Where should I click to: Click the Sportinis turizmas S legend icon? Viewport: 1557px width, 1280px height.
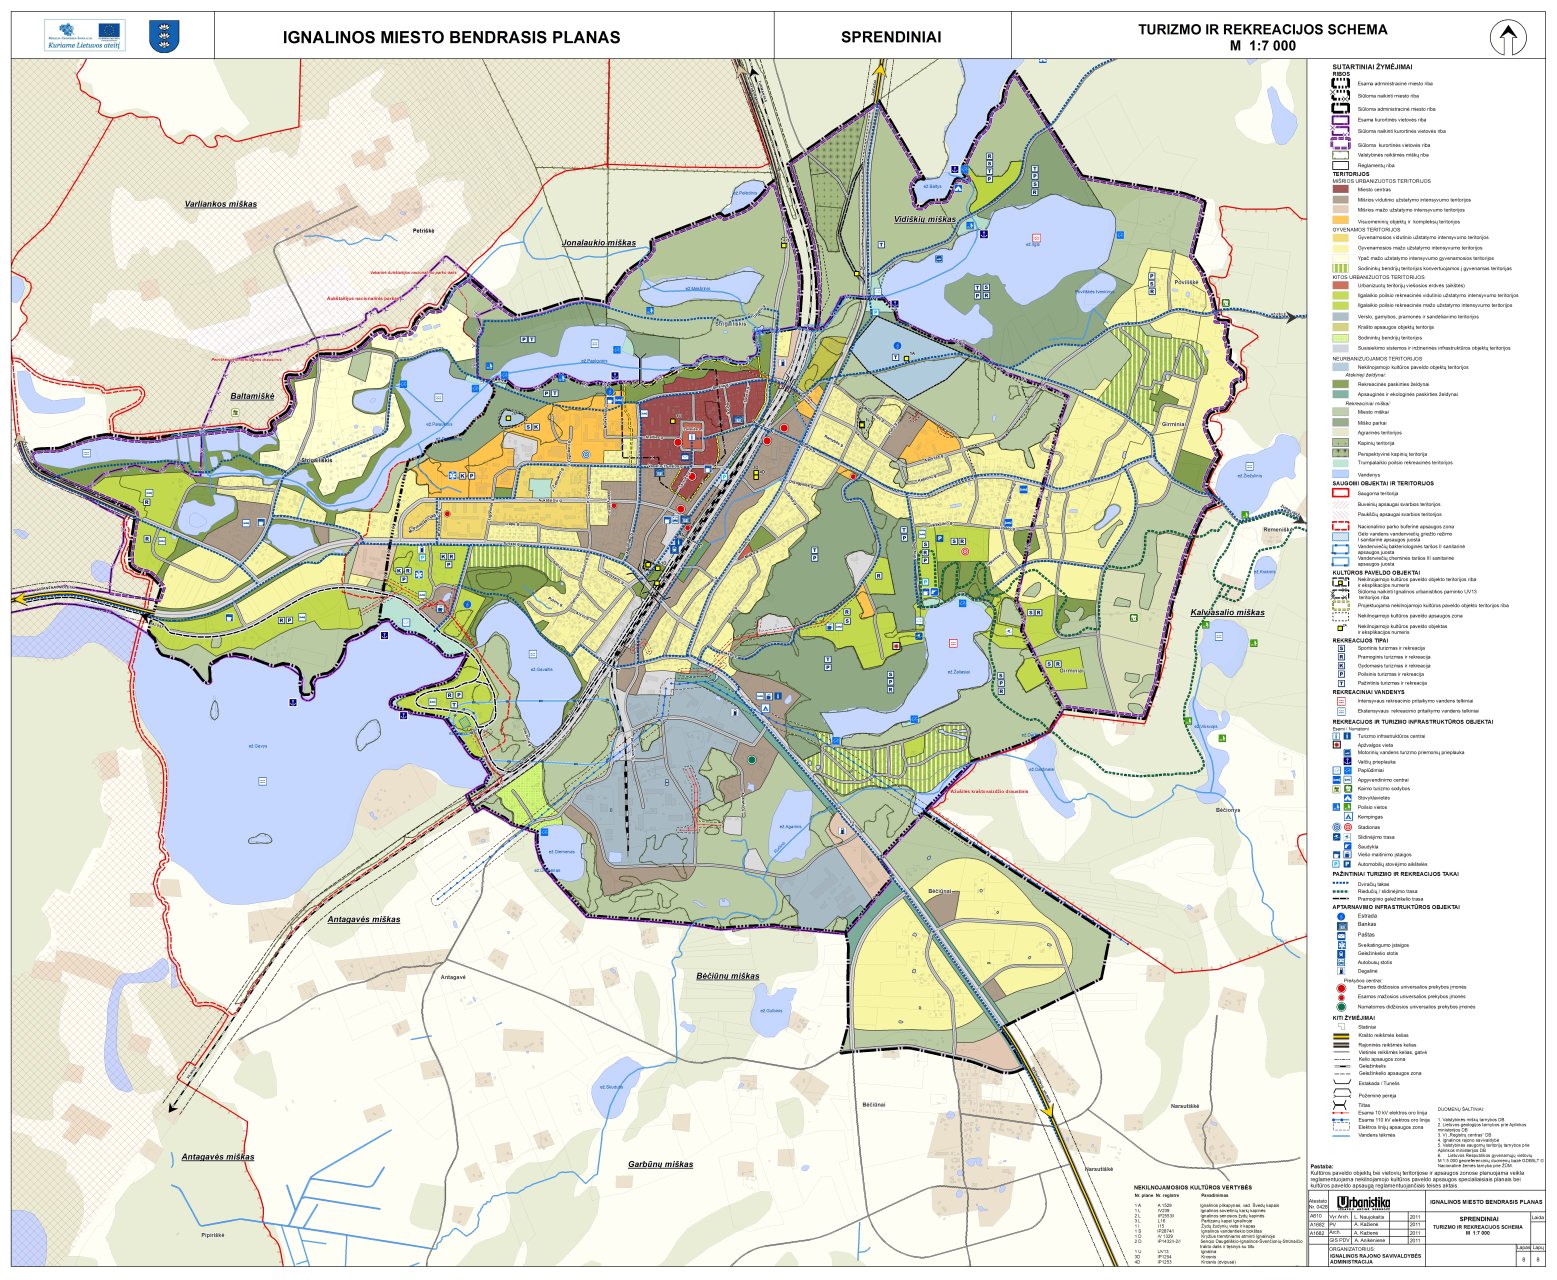point(1341,648)
